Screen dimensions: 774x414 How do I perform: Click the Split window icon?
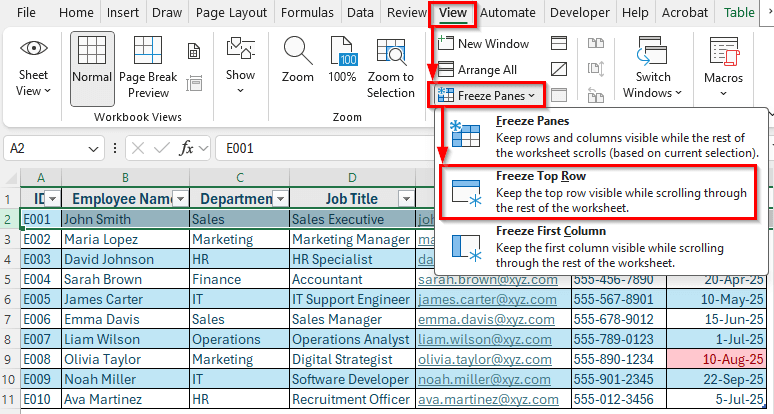(x=559, y=43)
